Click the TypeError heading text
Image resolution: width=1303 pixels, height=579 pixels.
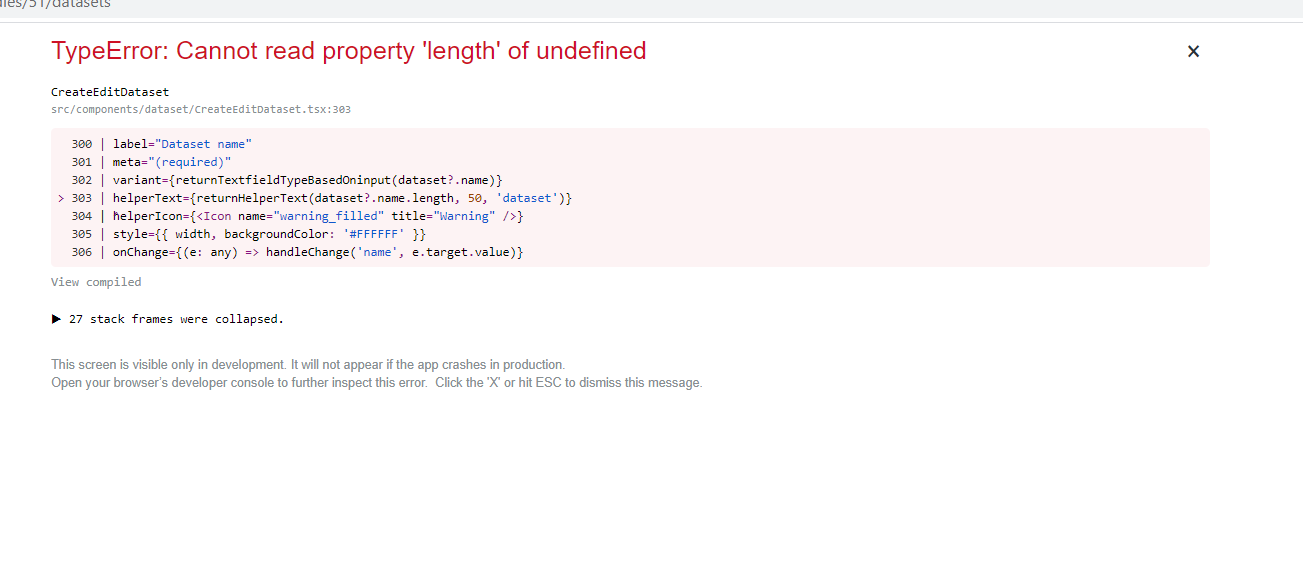349,50
